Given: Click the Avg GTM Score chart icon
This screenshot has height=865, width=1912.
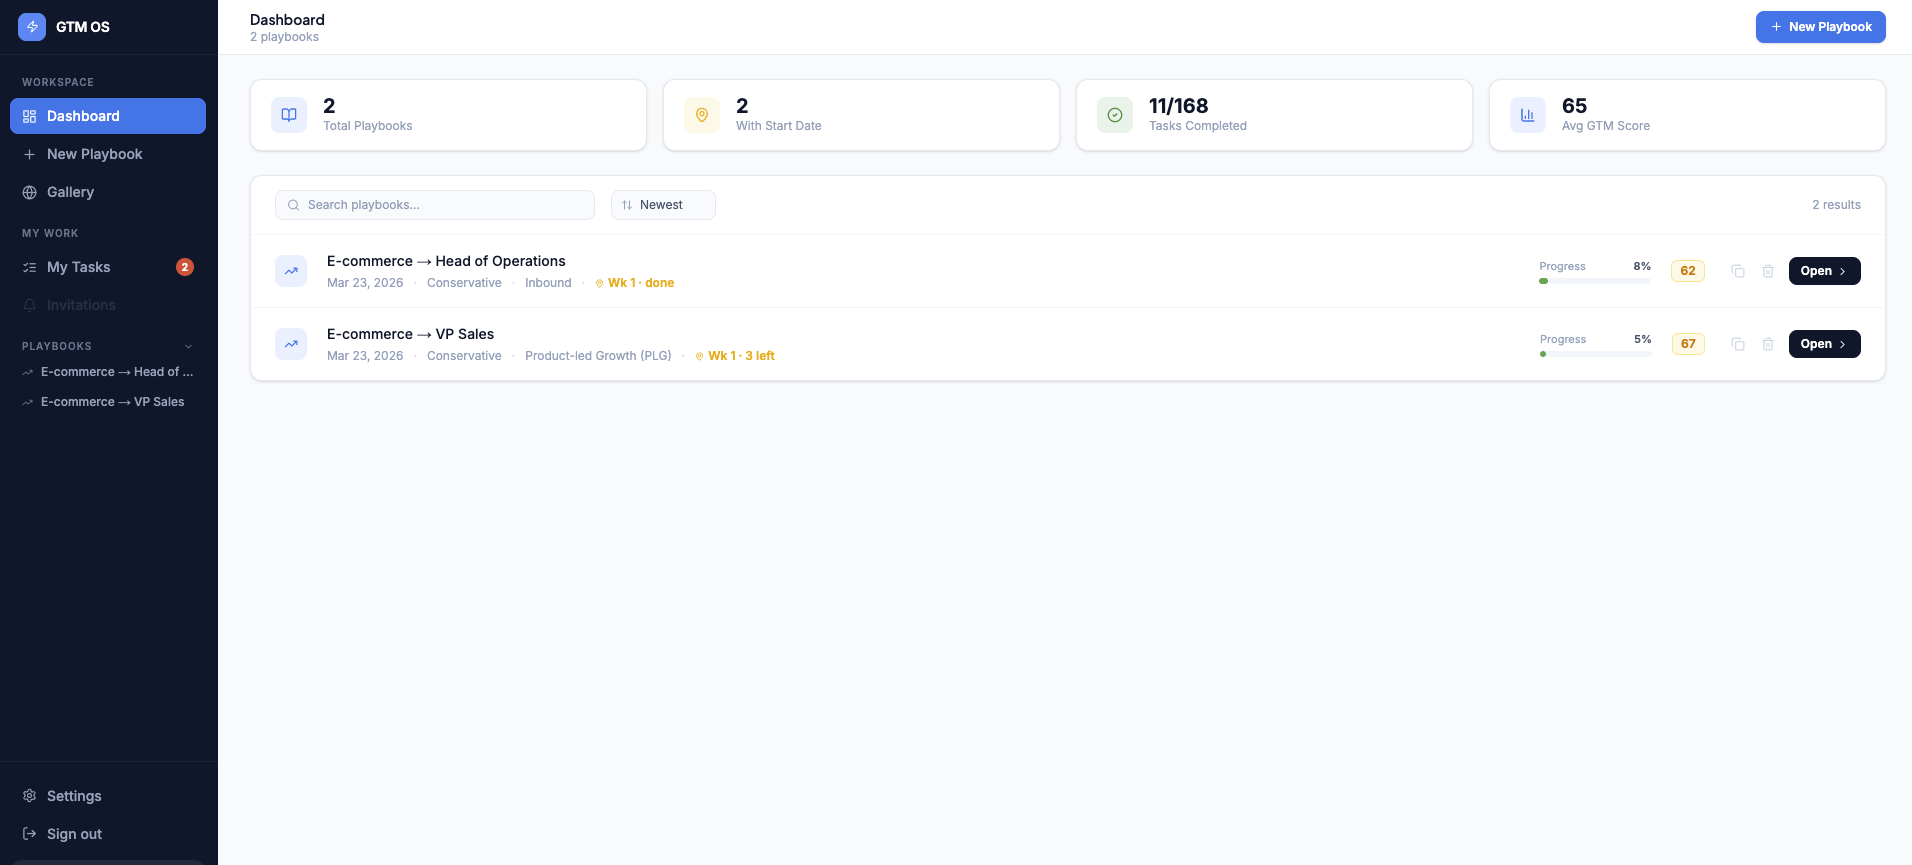Looking at the screenshot, I should [1528, 115].
